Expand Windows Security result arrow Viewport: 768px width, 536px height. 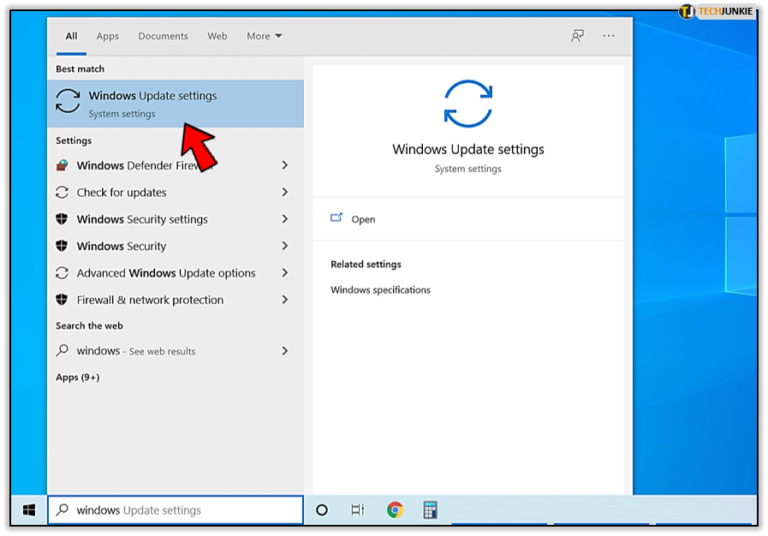[285, 246]
